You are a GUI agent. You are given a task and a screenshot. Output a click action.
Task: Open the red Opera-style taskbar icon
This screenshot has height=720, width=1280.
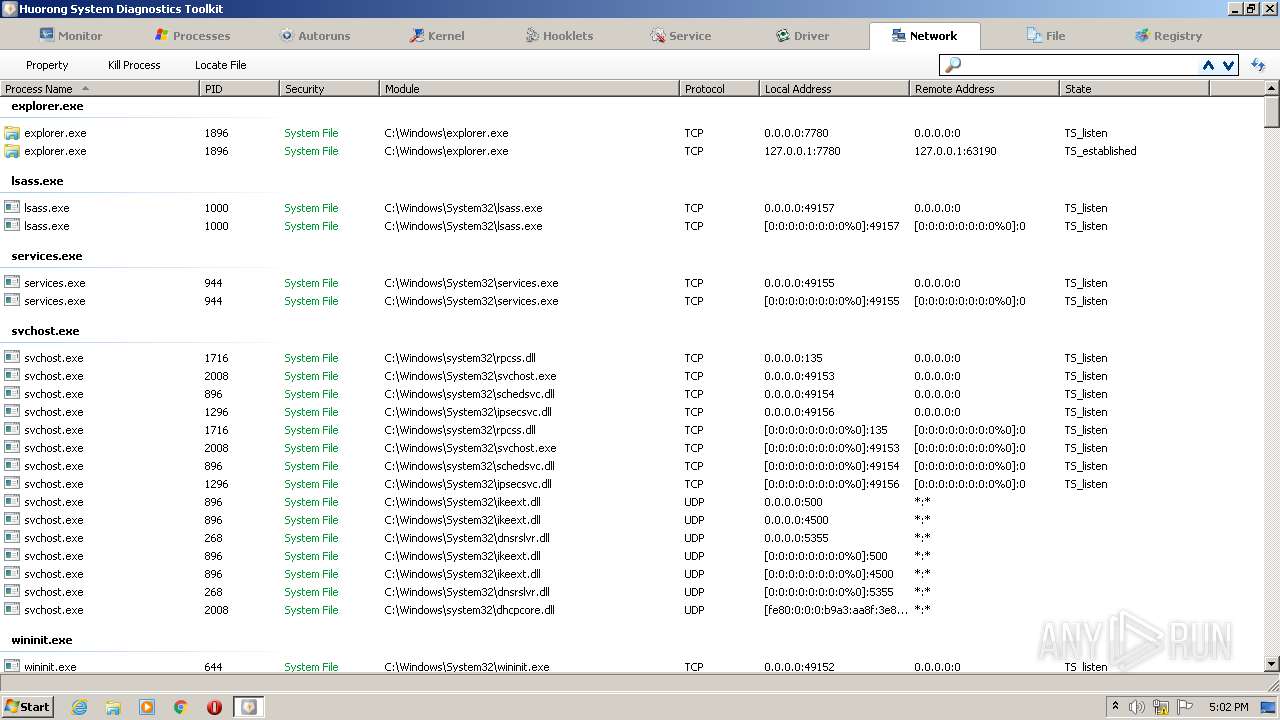(x=214, y=707)
